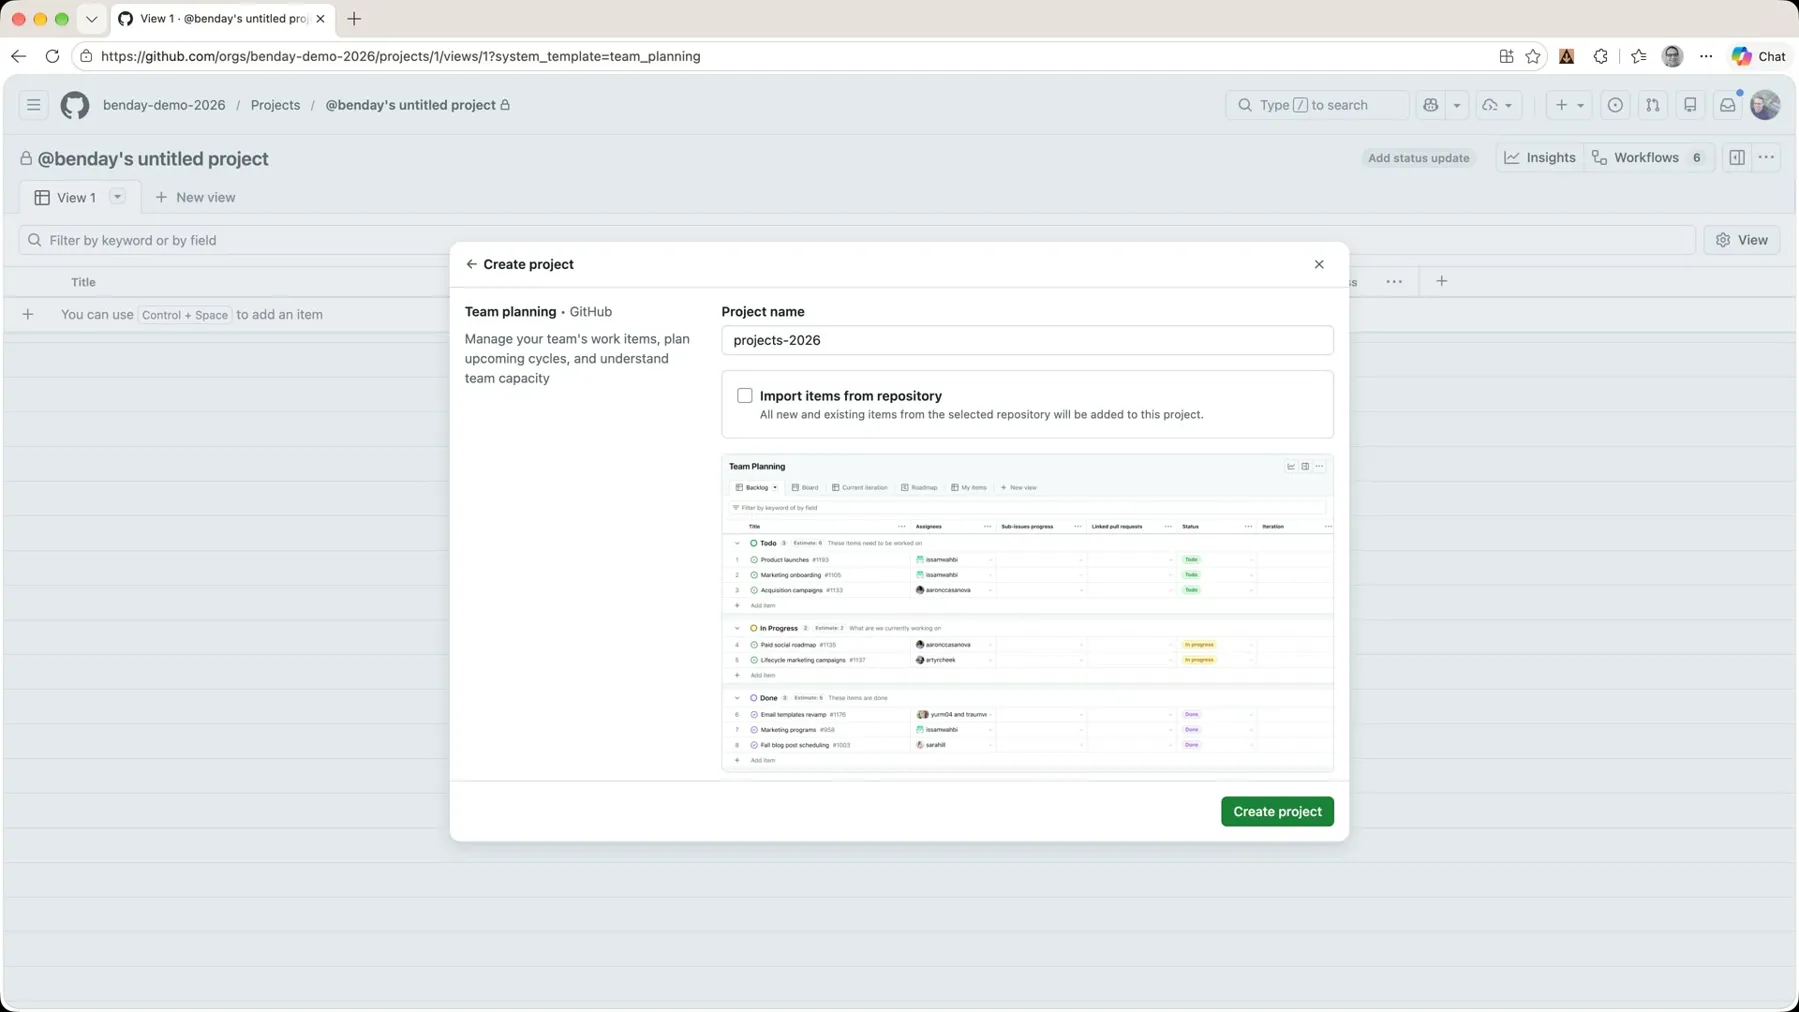Open repositories icon in header
This screenshot has width=1799, height=1012.
1690,105
